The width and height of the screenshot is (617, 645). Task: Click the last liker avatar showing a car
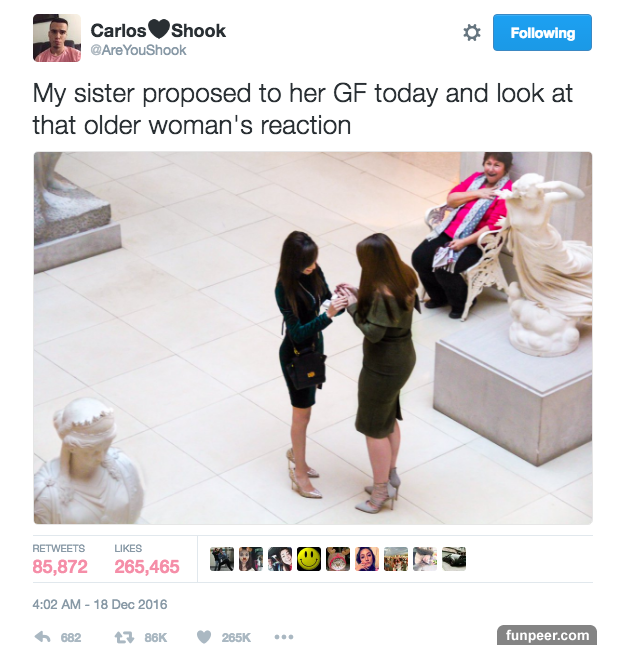pos(454,559)
